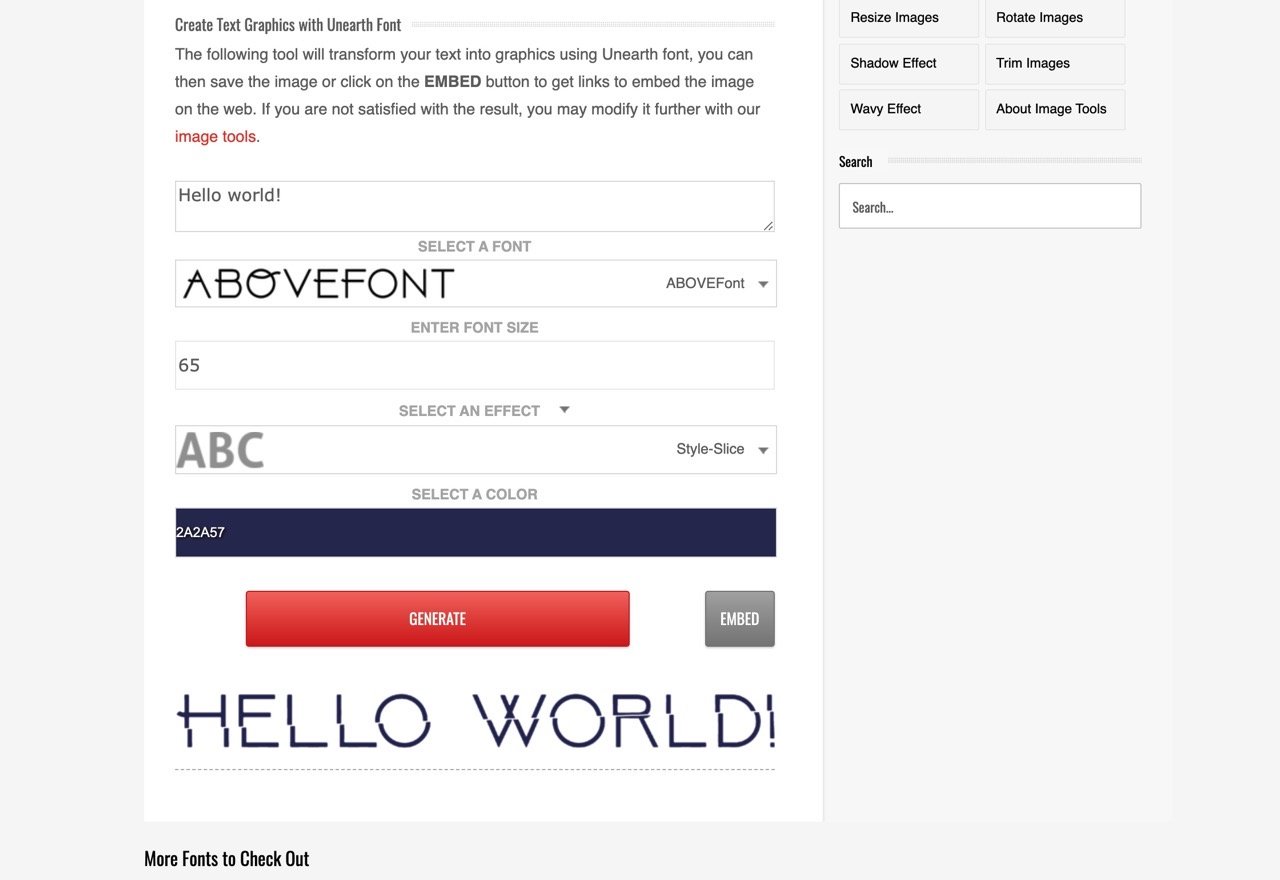The height and width of the screenshot is (880, 1280).
Task: Click the generated HELLO WORLD! image
Action: pos(475,720)
